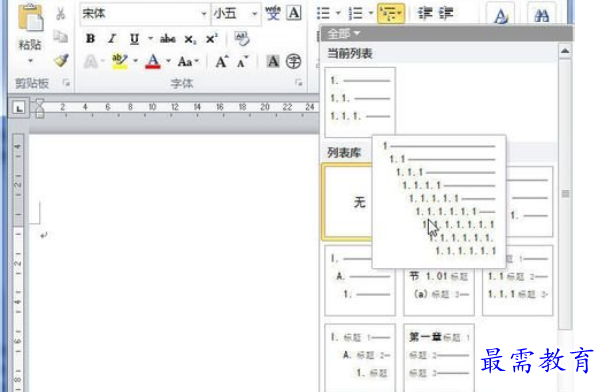This screenshot has width=602, height=392.
Task: Click the gallery vertical scrollbar thumb
Action: (x=565, y=194)
